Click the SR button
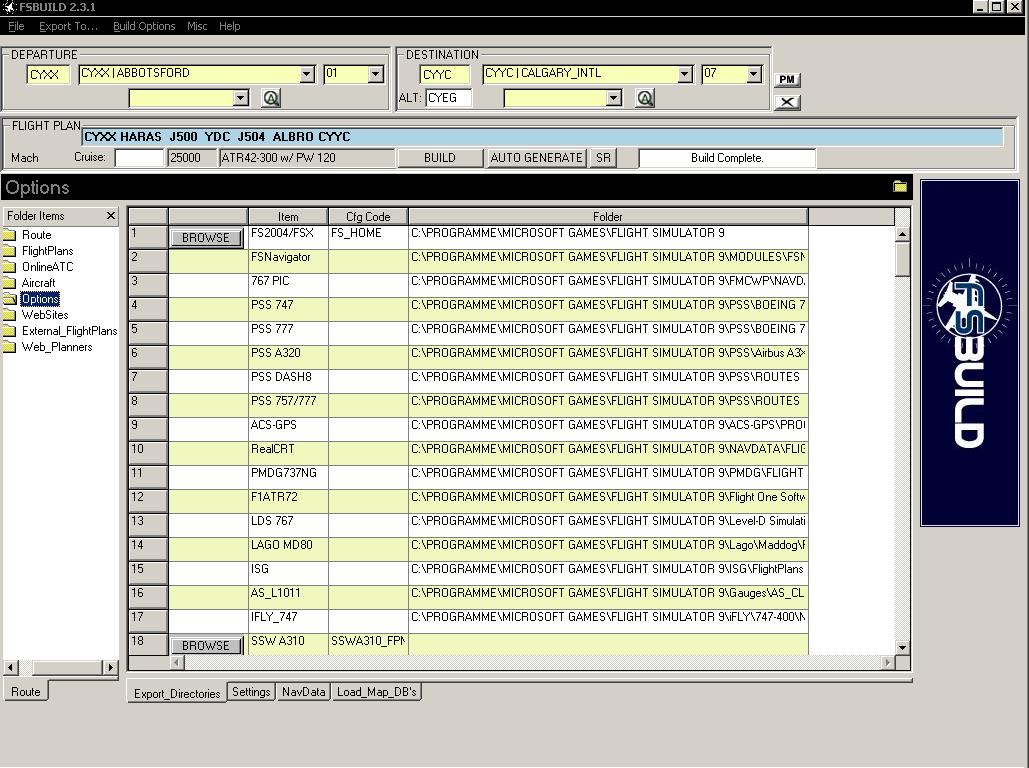The width and height of the screenshot is (1029, 768). (603, 158)
